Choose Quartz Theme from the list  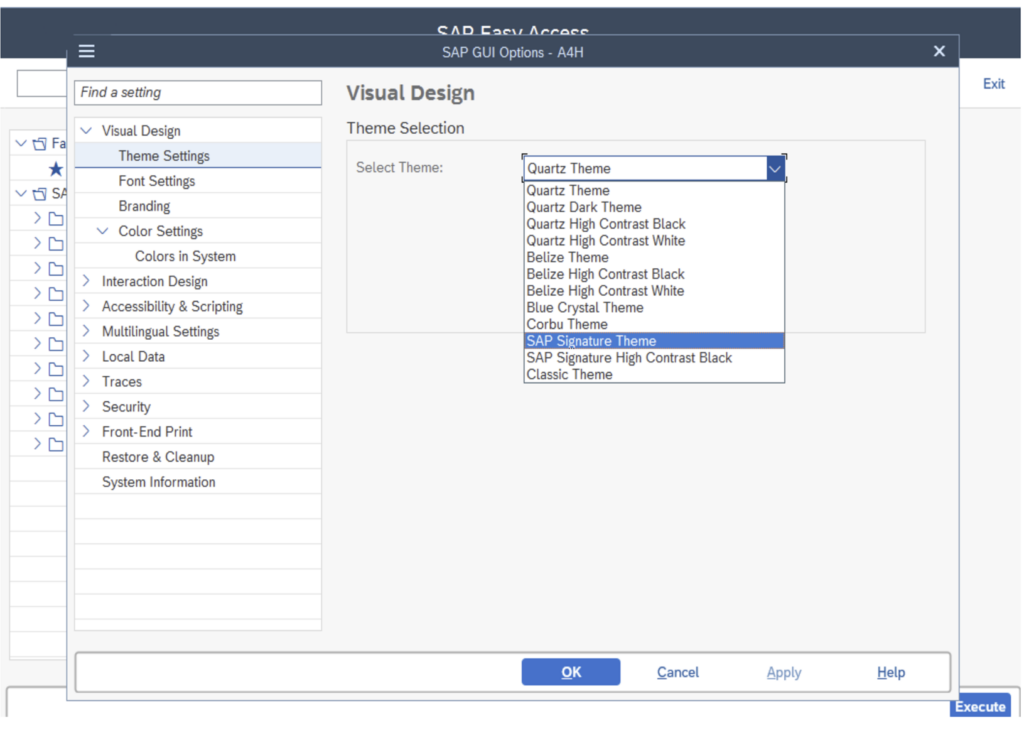(x=654, y=191)
